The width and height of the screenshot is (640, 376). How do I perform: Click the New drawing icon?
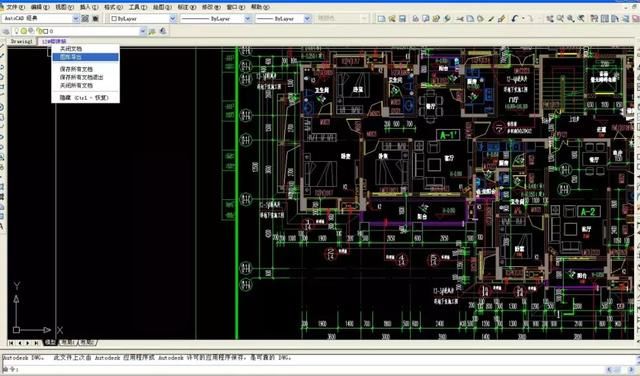[381, 19]
